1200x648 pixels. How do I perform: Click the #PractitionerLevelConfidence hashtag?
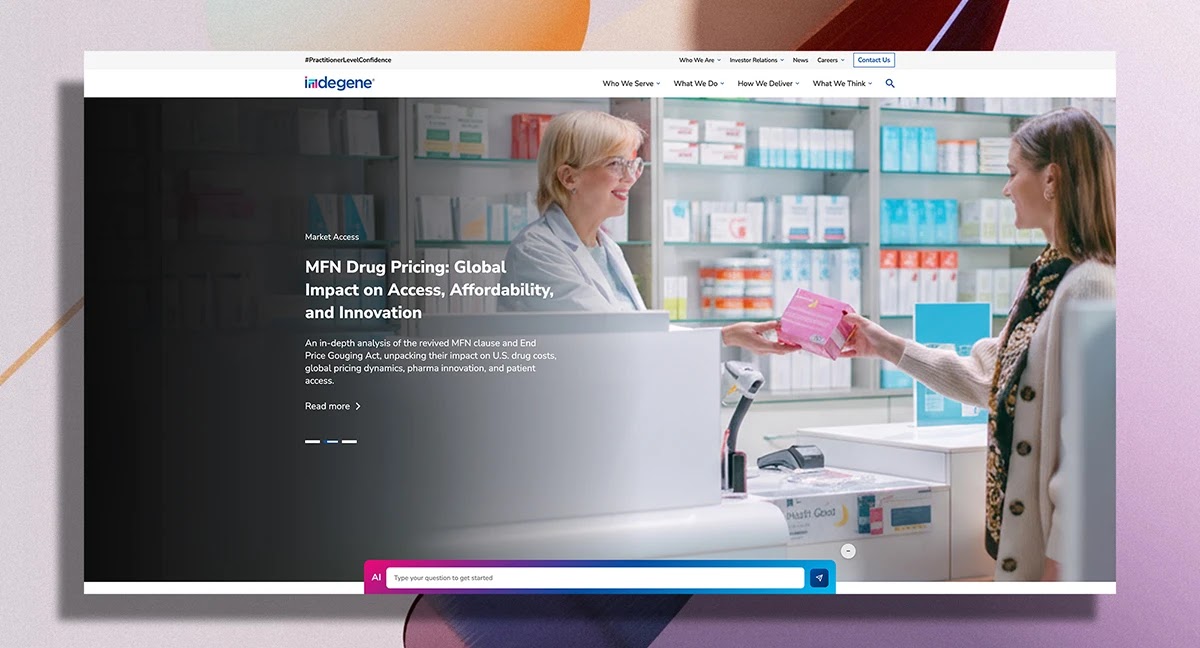[348, 60]
